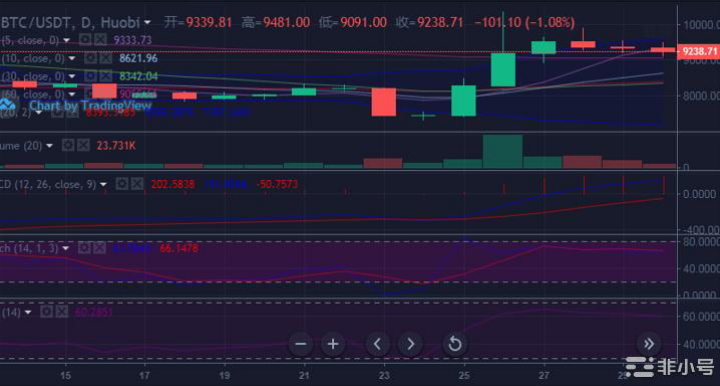Open settings for the (30, close, 0) indicator
720x386 pixels.
(90, 76)
